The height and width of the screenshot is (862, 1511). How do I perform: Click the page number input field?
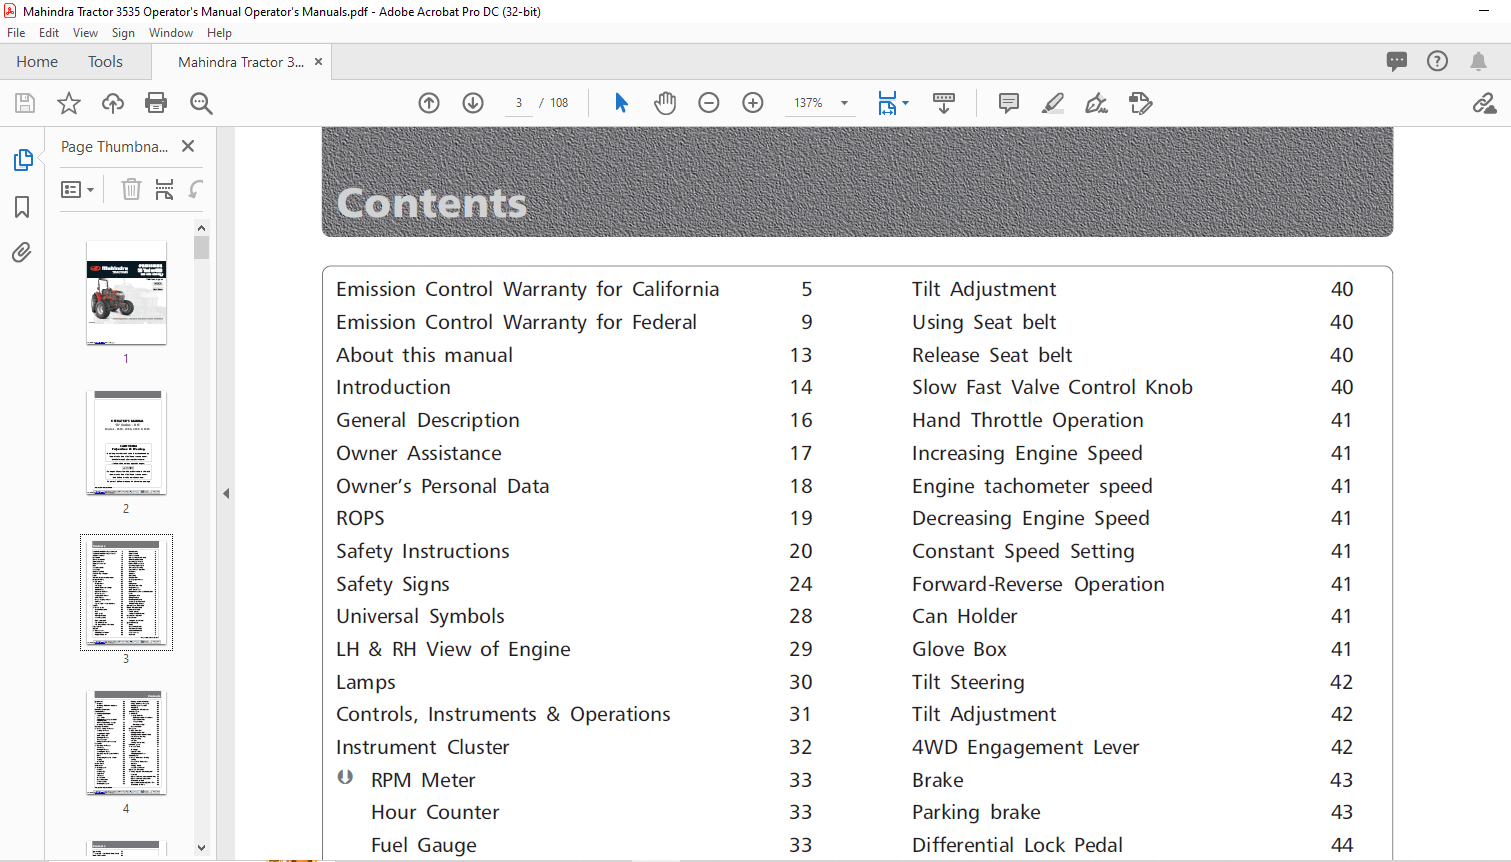(x=519, y=103)
